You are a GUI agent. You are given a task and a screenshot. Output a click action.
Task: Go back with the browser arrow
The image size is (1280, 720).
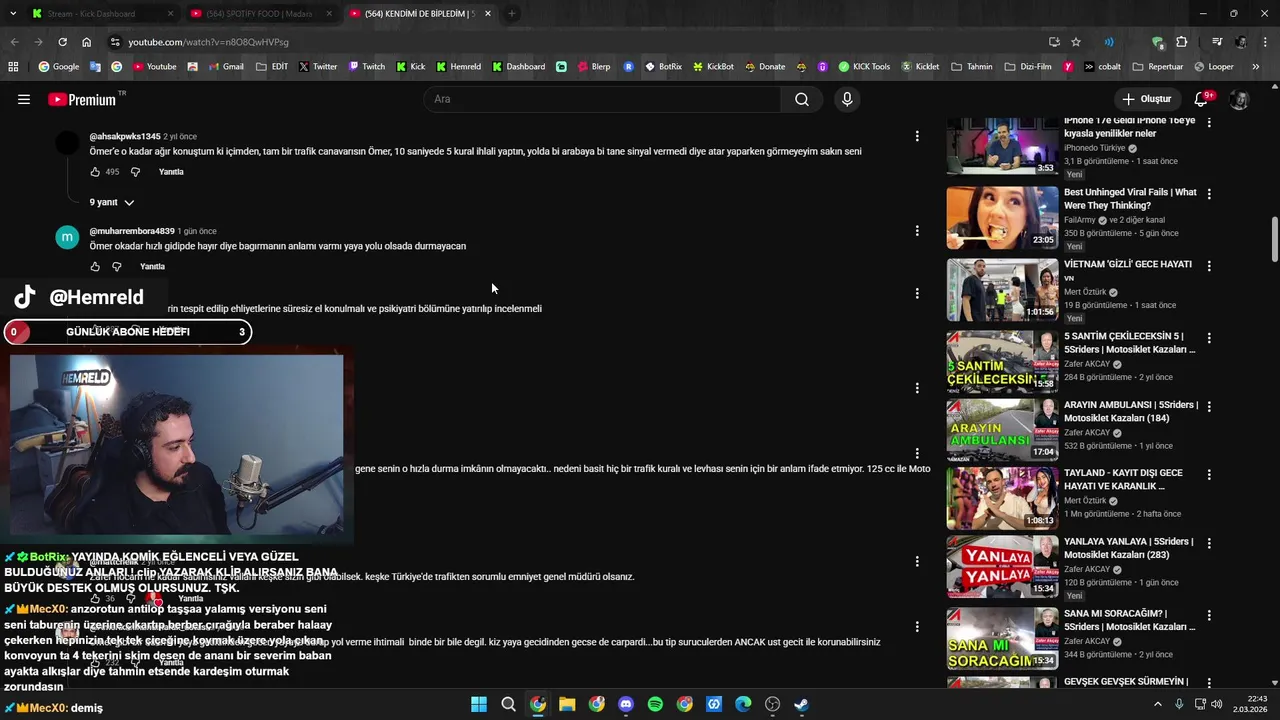[x=14, y=42]
